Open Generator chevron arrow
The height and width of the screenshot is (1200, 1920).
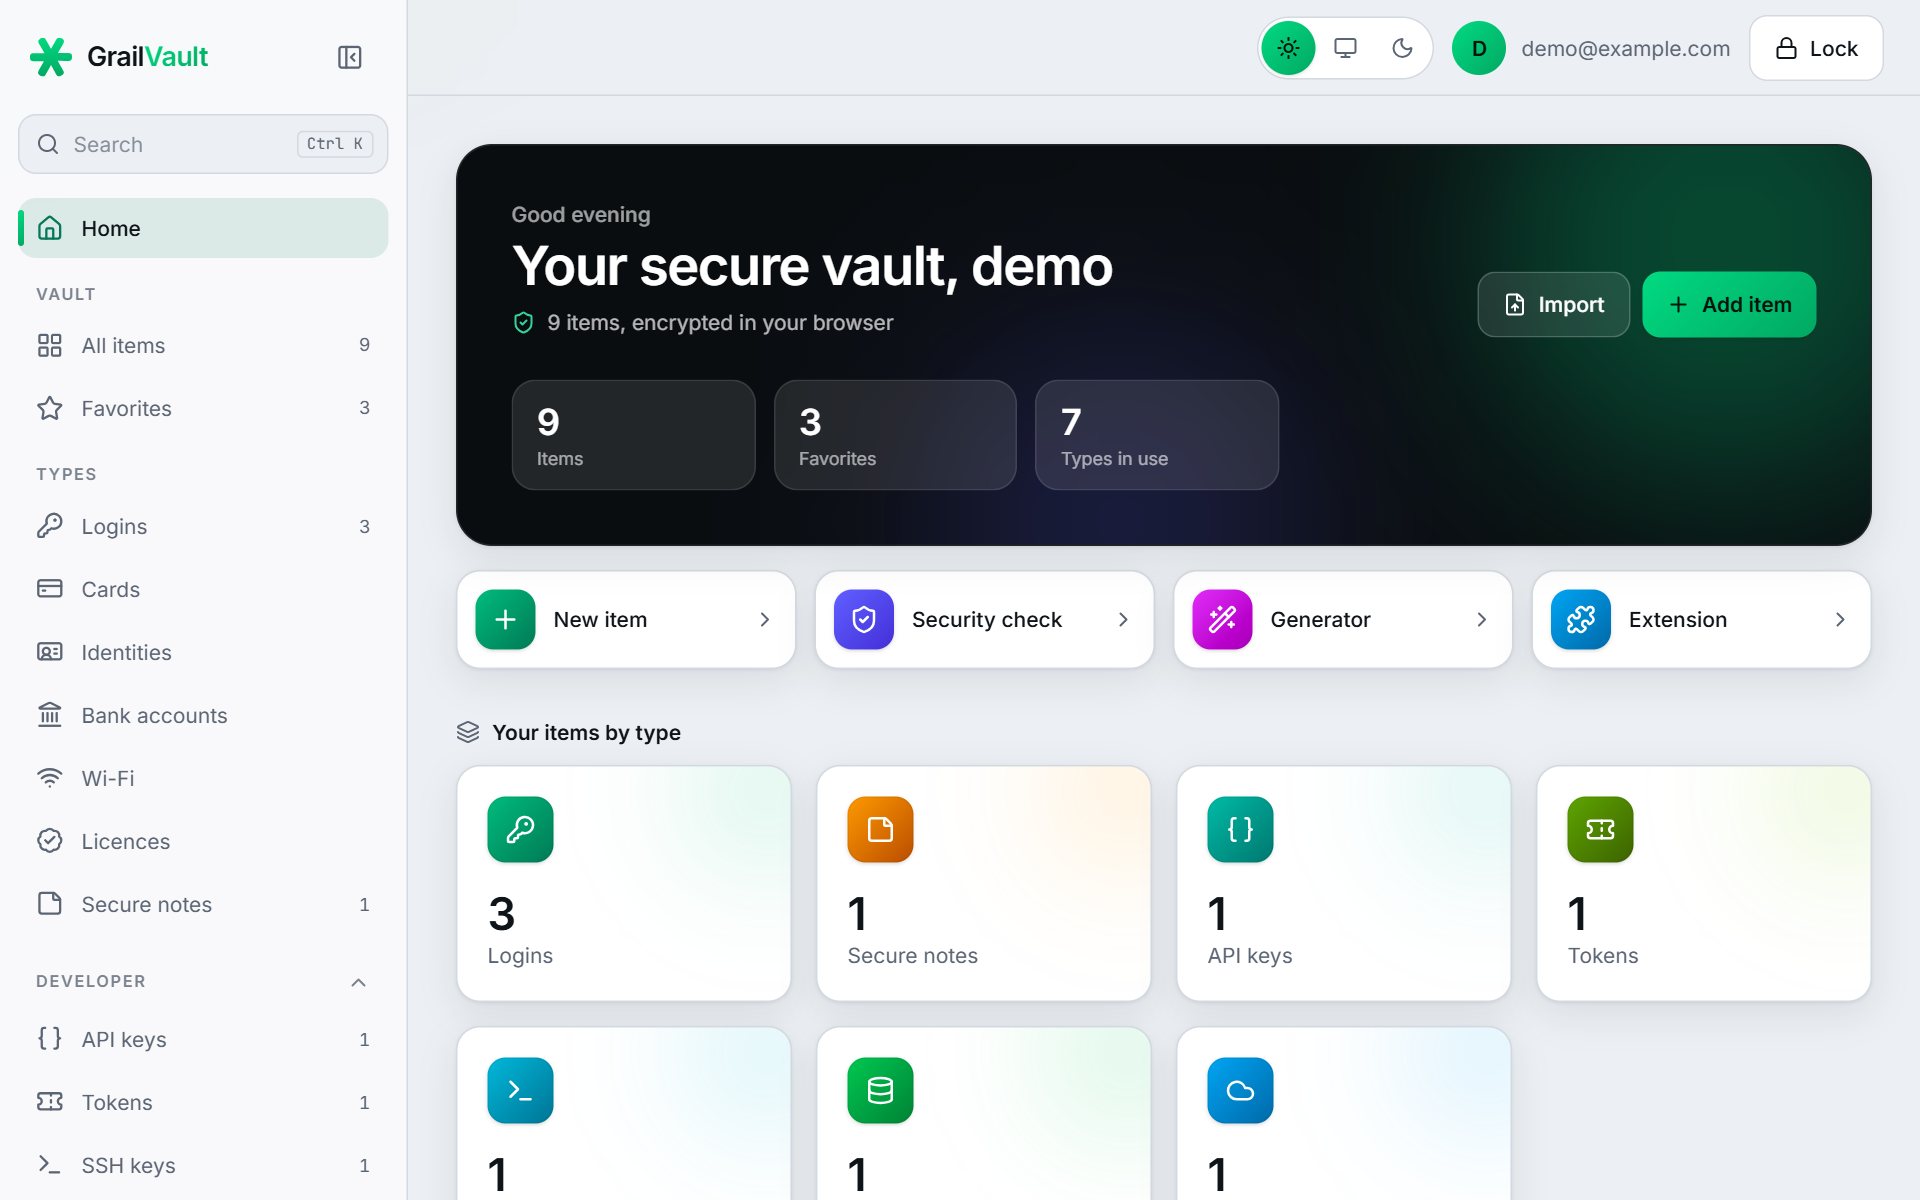1481,619
